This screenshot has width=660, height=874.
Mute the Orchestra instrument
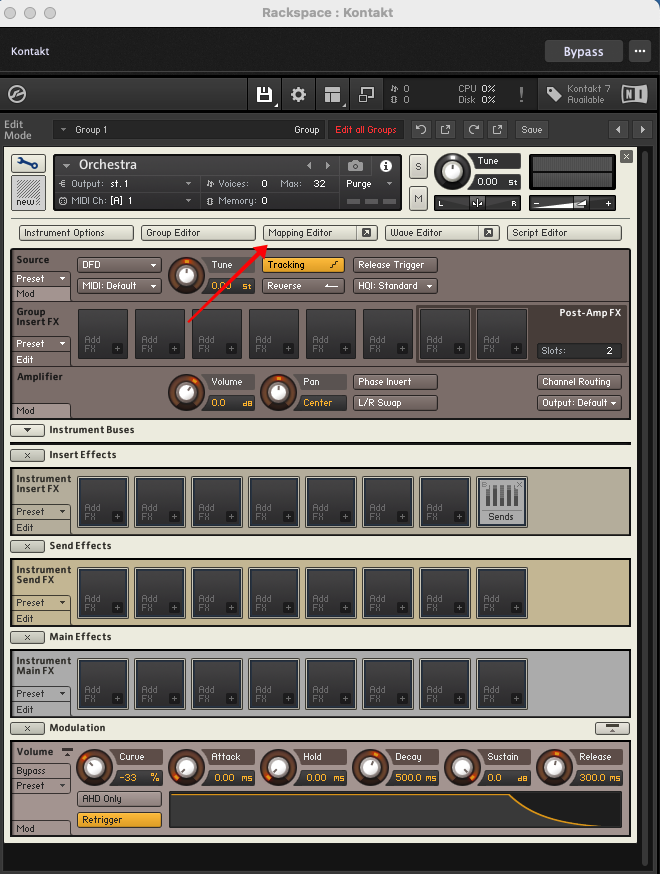pyautogui.click(x=418, y=198)
